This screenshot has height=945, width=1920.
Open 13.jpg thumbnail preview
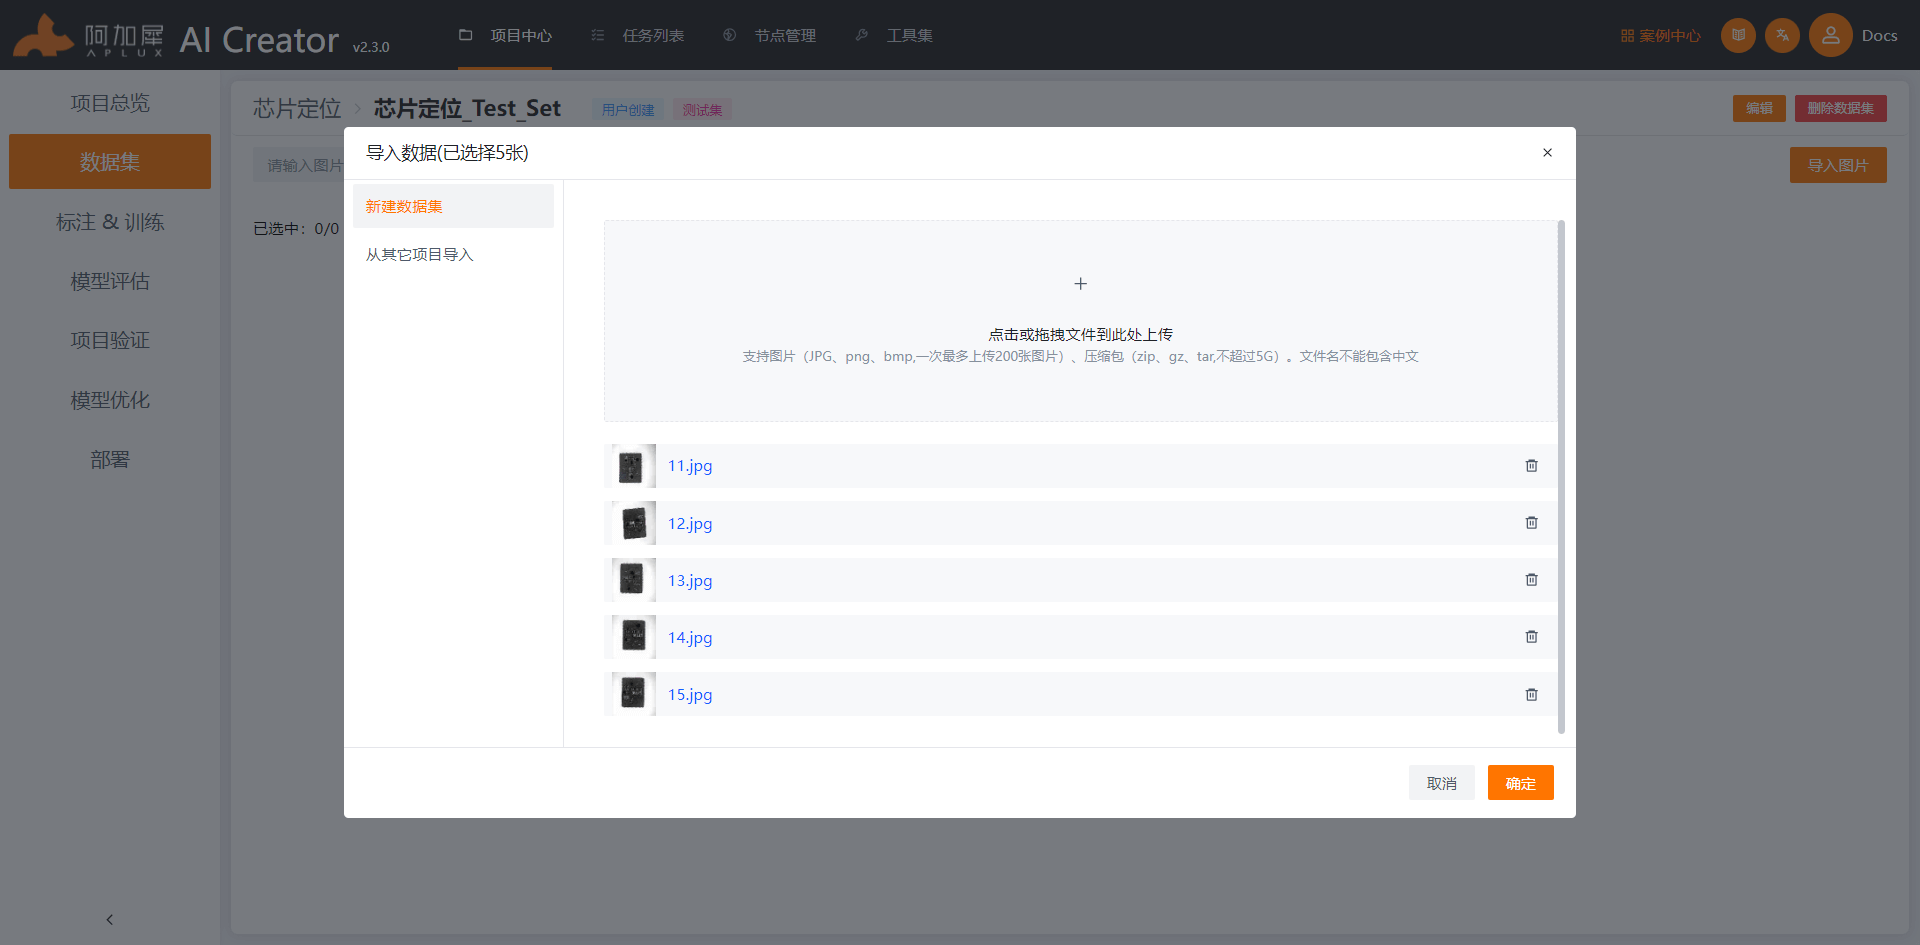tap(632, 580)
